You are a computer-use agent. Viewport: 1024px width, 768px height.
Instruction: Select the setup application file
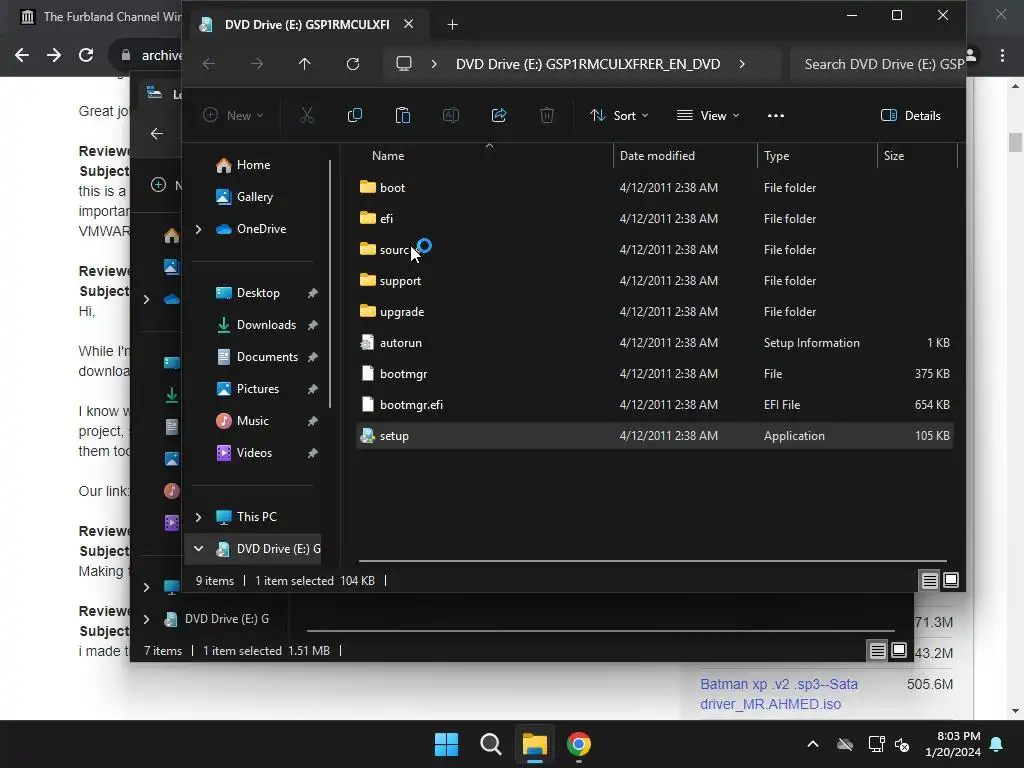point(654,436)
